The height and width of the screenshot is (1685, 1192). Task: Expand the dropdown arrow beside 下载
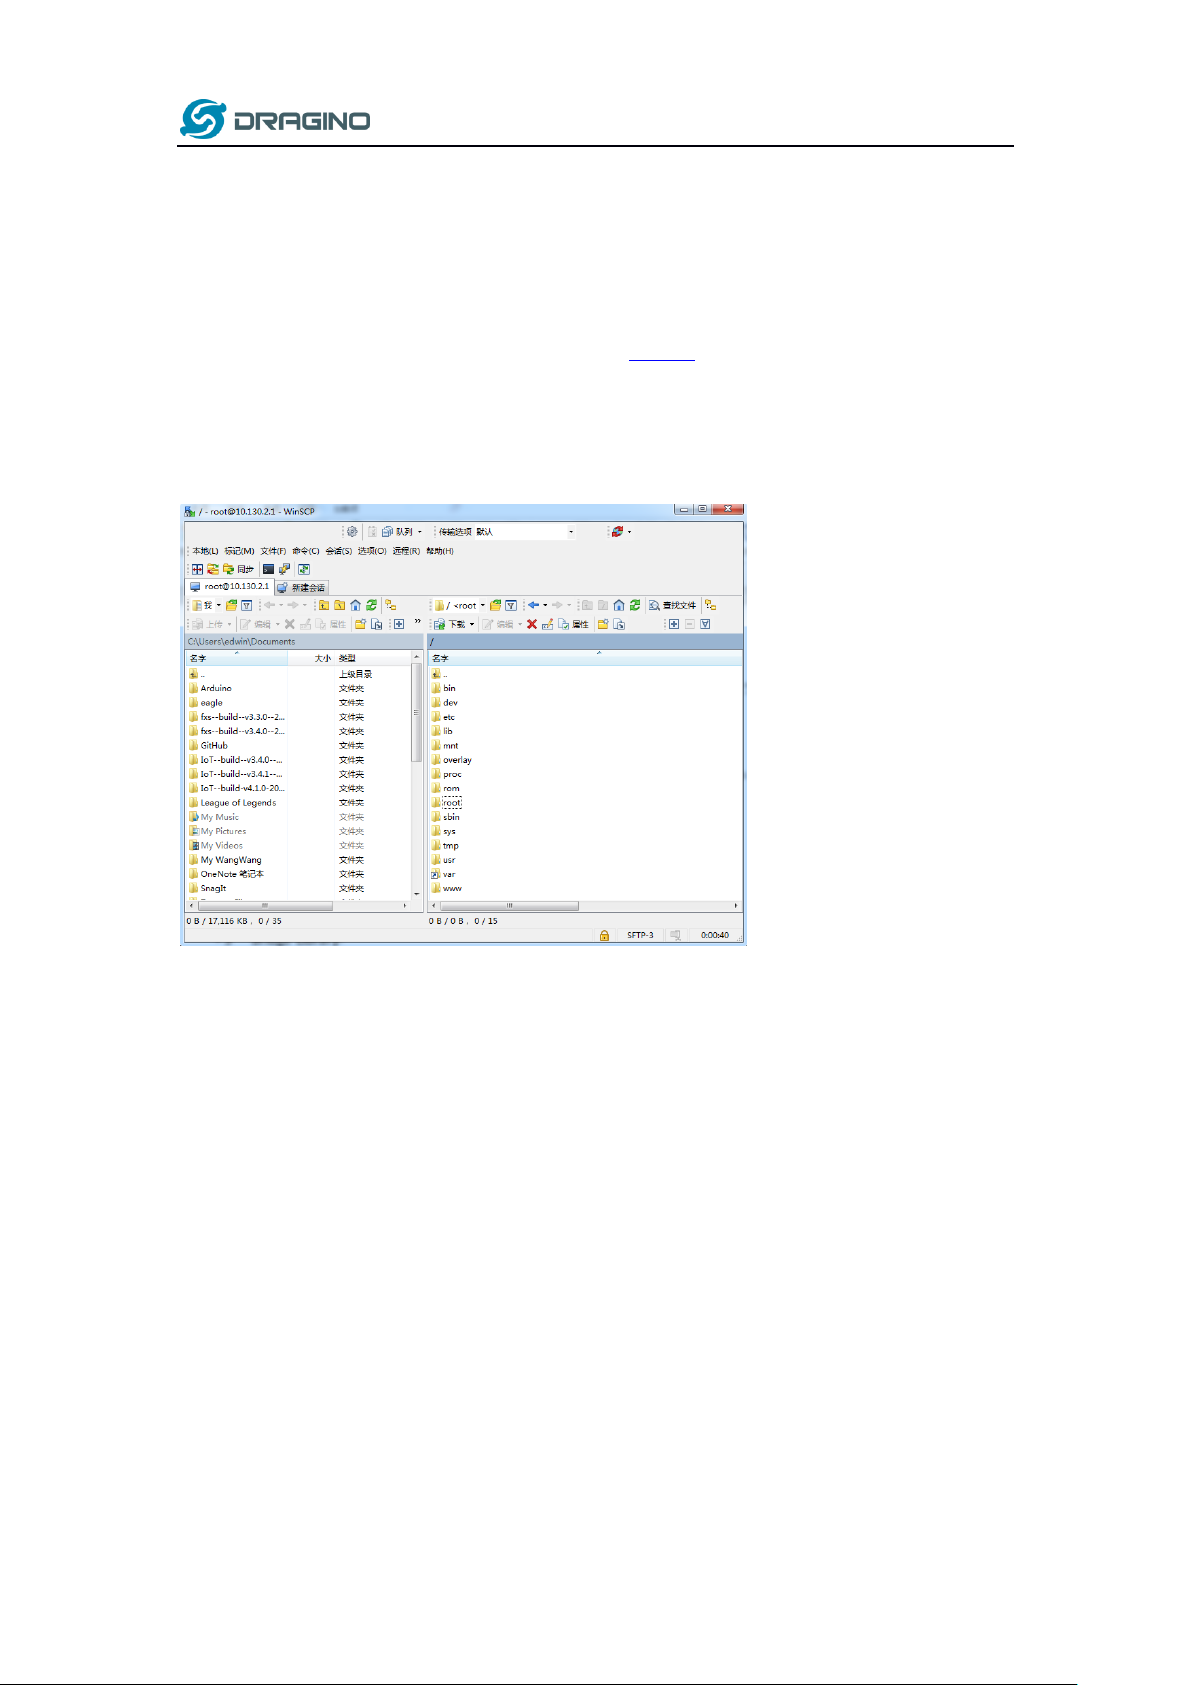tap(472, 624)
